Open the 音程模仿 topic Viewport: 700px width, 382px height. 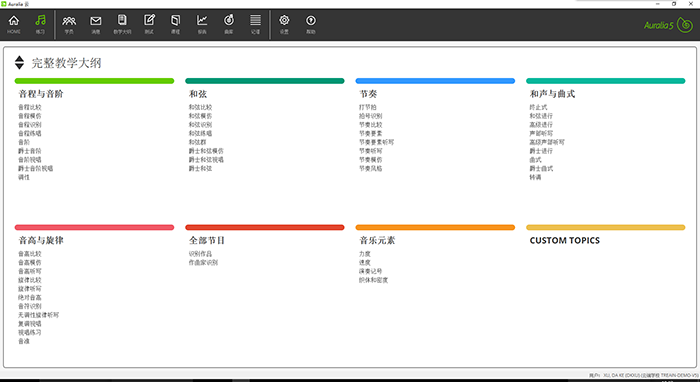pyautogui.click(x=29, y=116)
